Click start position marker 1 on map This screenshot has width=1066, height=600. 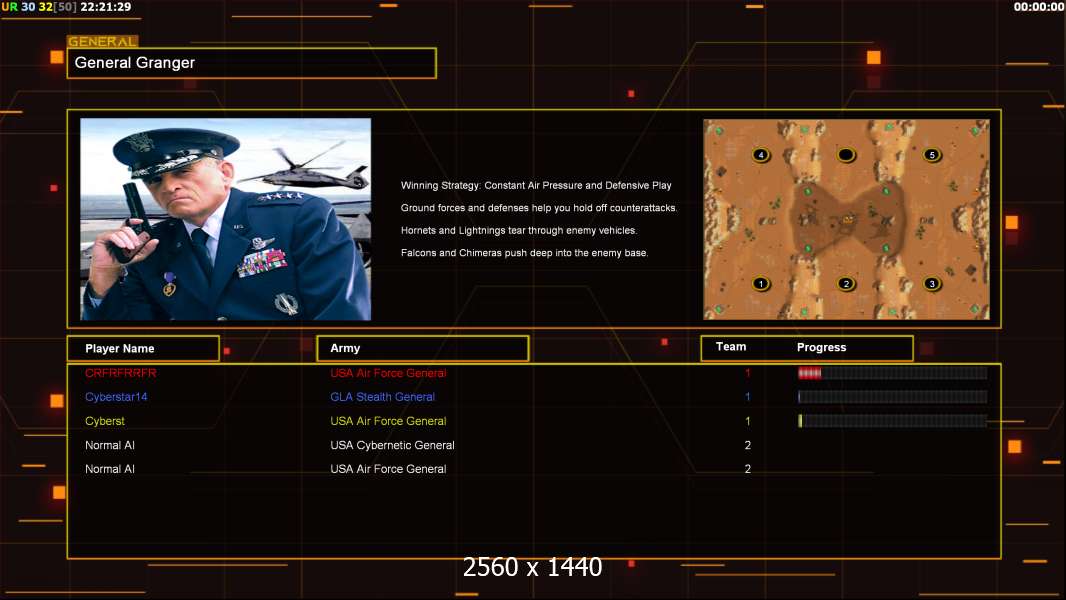click(762, 284)
